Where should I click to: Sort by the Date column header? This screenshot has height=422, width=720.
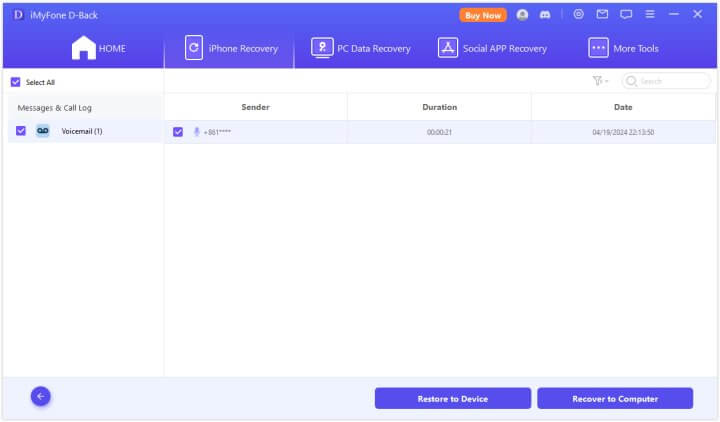tap(623, 107)
